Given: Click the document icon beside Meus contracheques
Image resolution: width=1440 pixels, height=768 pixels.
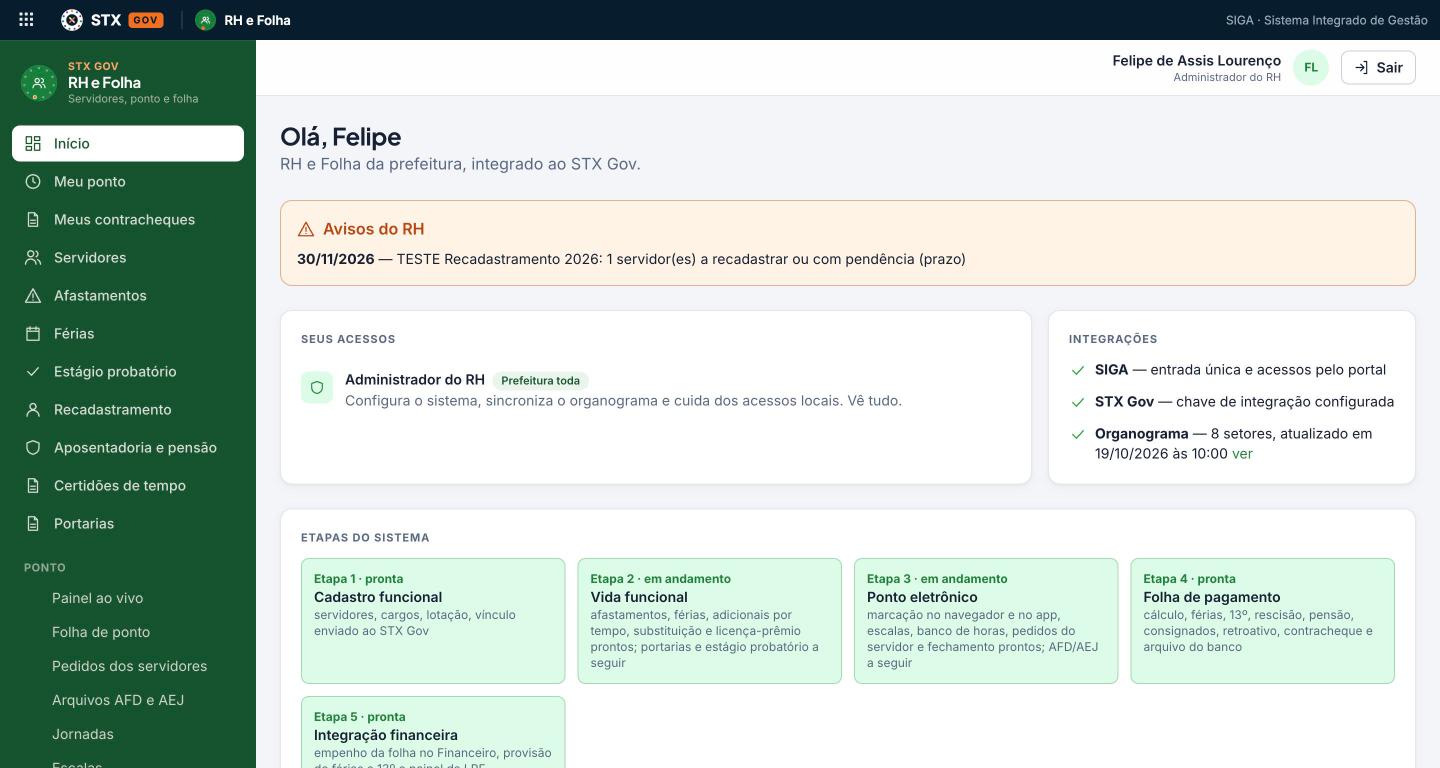Looking at the screenshot, I should [x=33, y=220].
